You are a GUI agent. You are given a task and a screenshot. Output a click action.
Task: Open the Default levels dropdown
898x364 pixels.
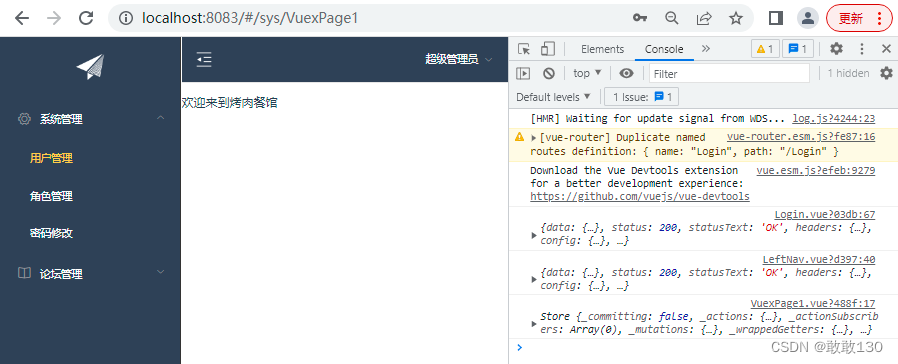point(553,97)
